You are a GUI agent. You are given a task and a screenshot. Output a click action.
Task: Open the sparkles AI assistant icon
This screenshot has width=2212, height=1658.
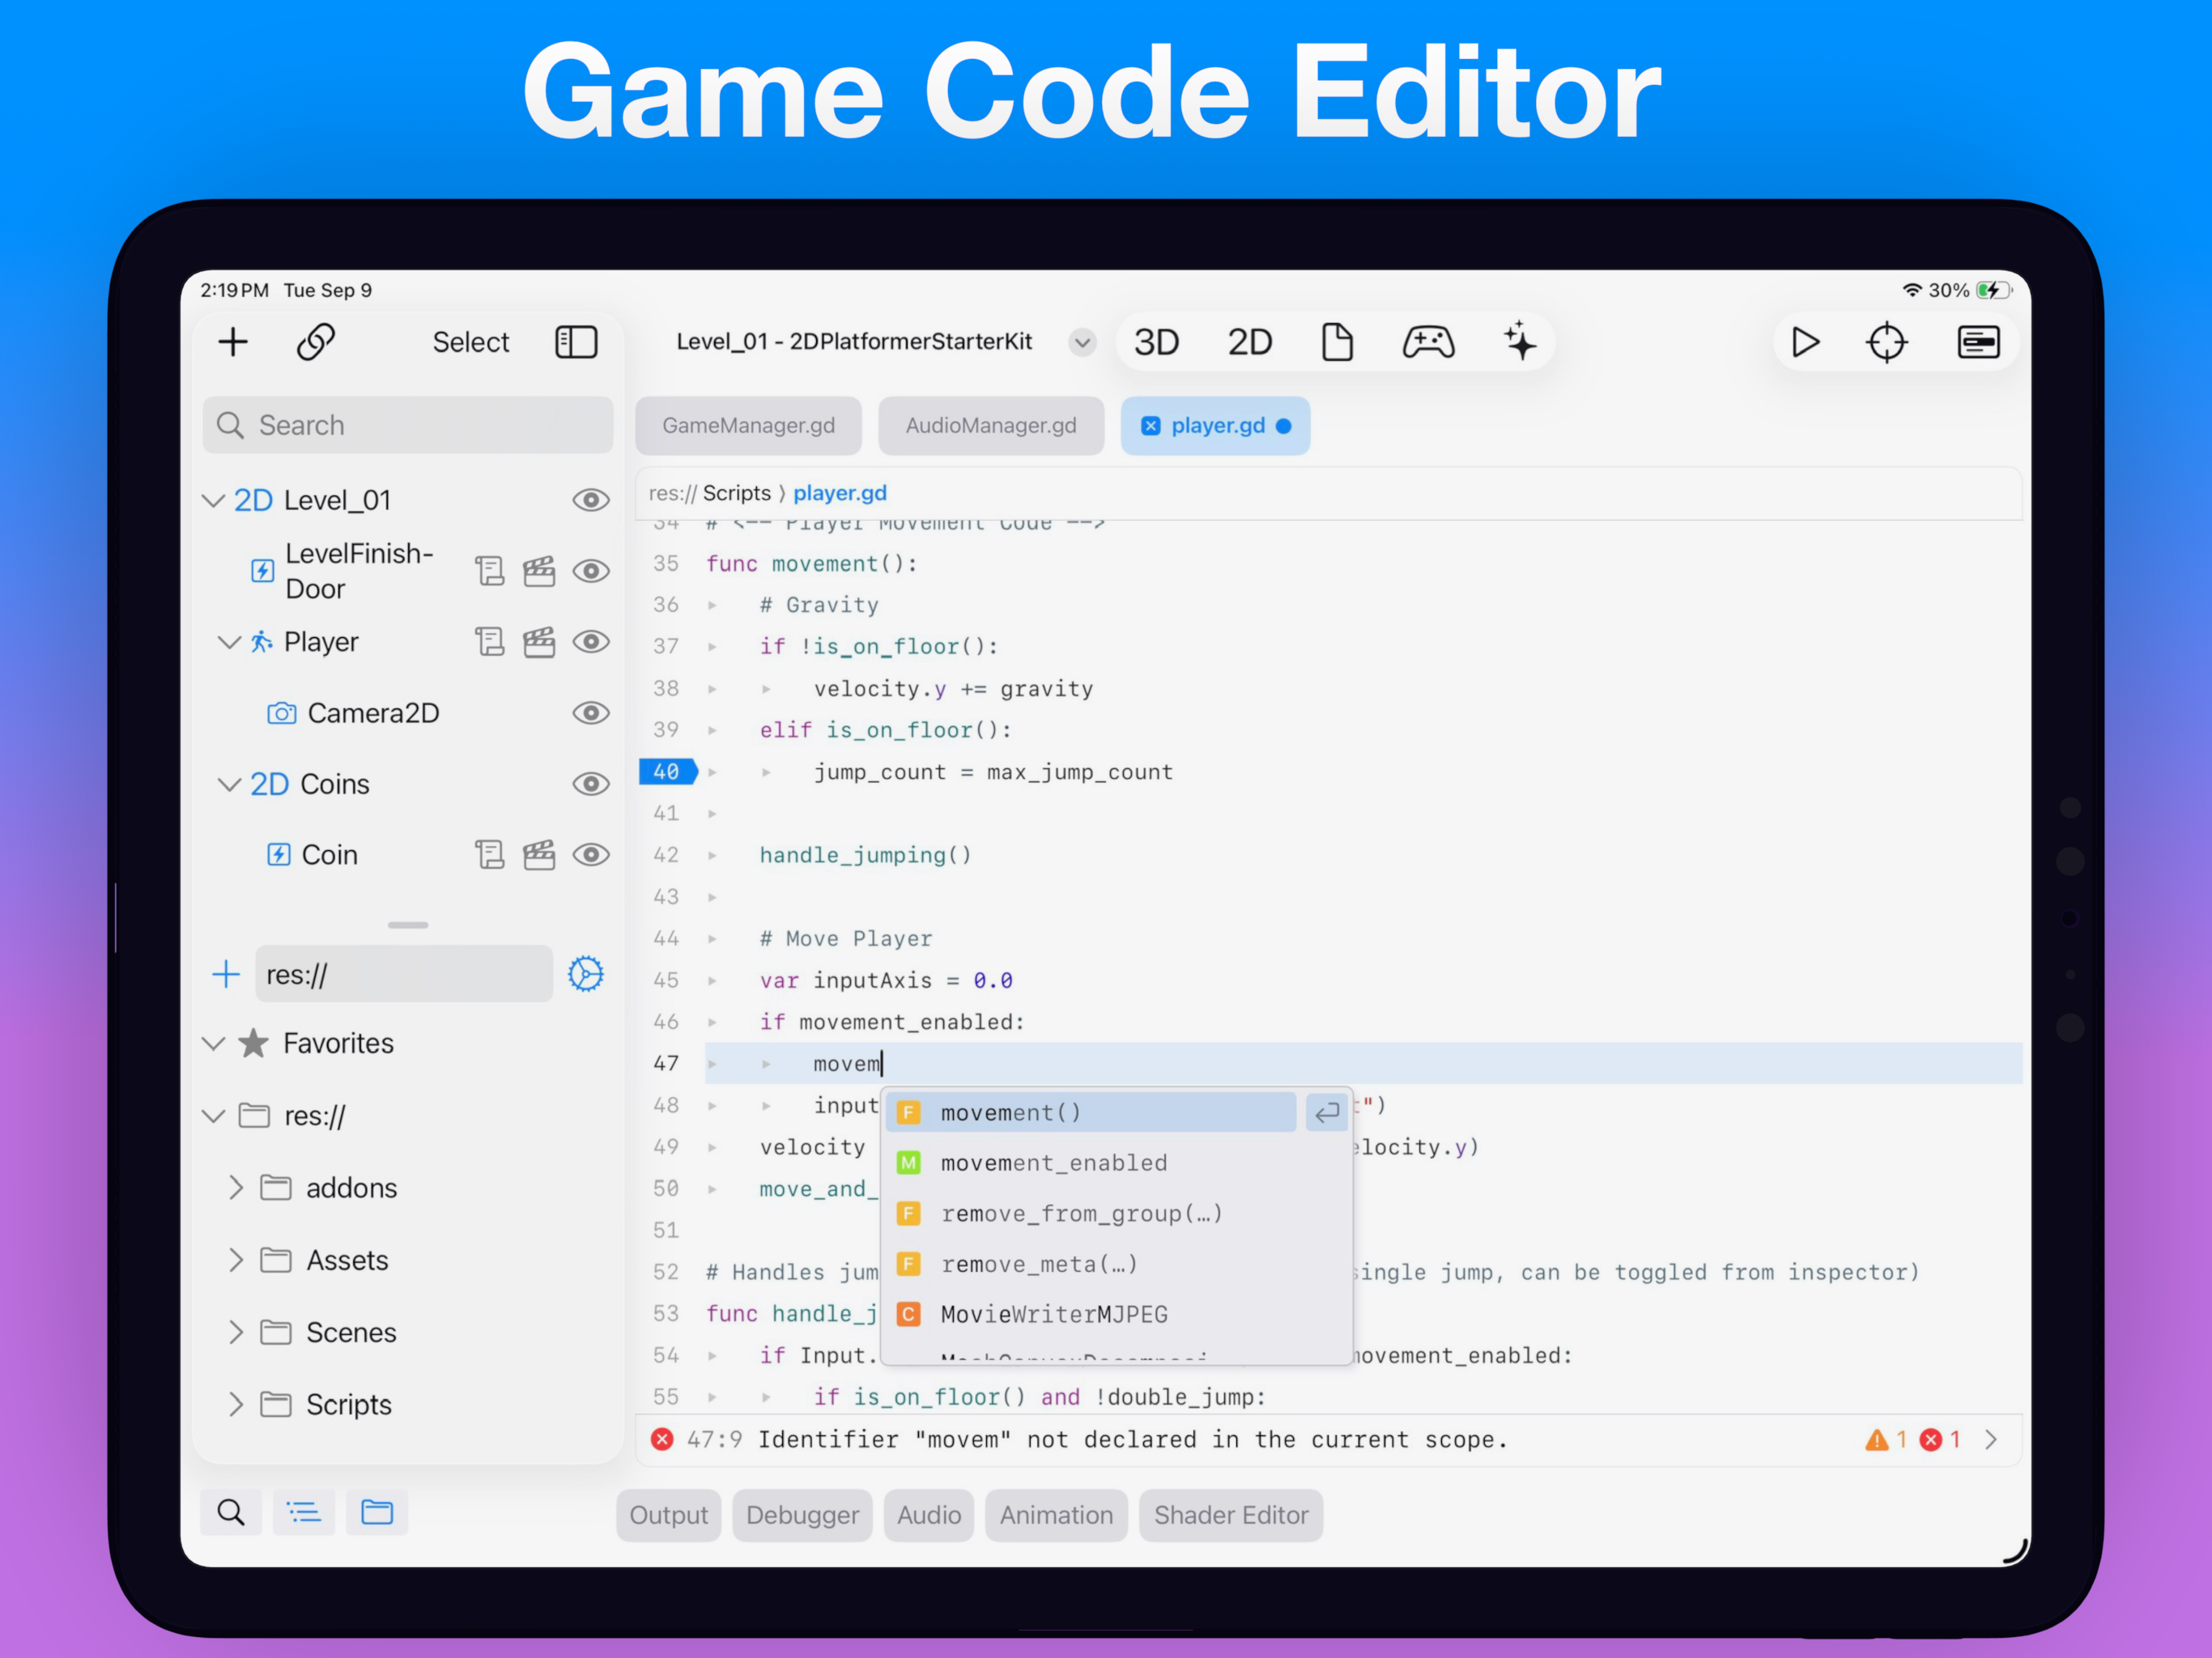tap(1520, 342)
